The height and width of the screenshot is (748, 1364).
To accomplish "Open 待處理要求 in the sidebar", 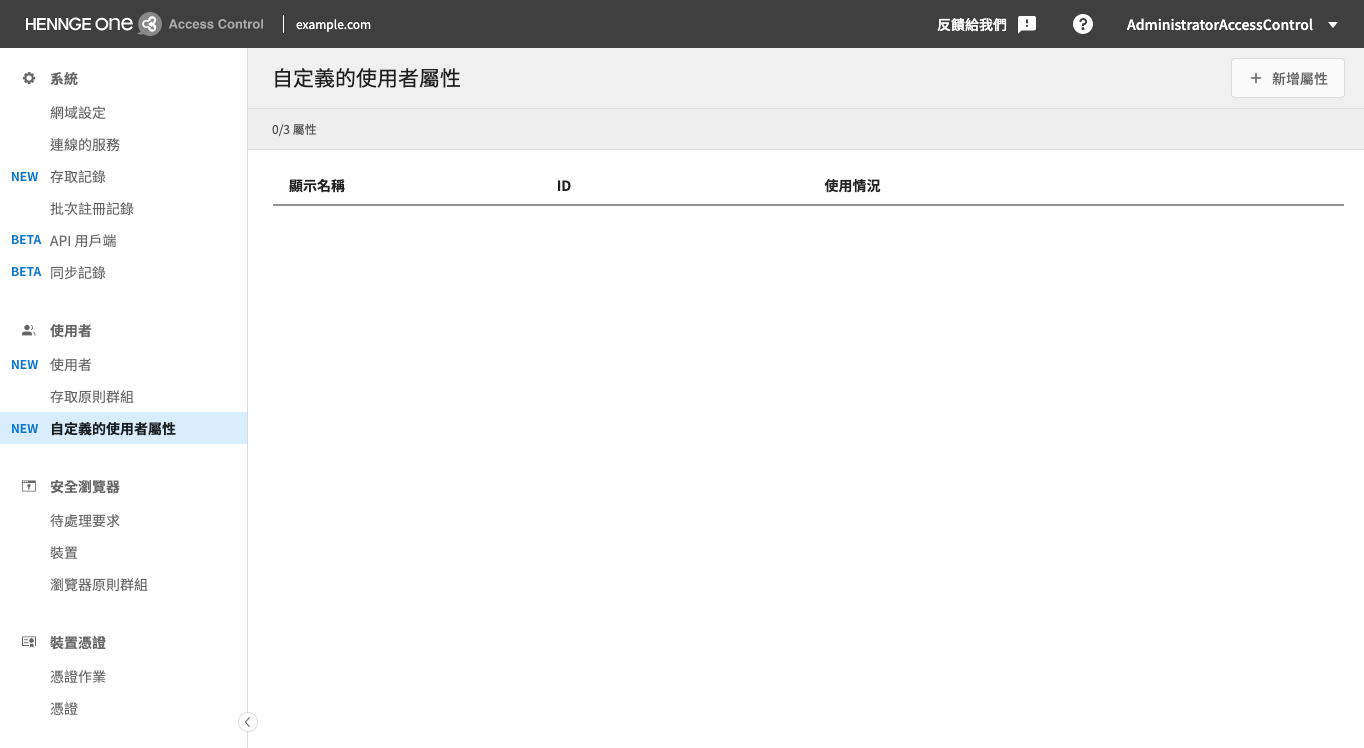I will (85, 521).
